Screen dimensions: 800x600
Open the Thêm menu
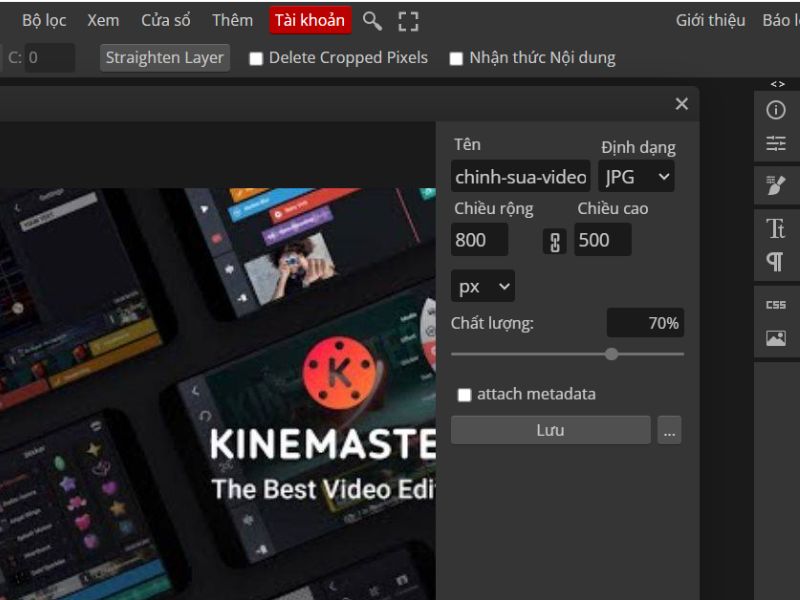point(233,20)
